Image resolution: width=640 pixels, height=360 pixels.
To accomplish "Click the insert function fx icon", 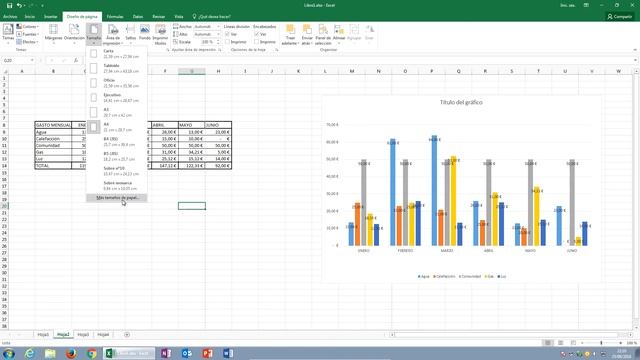I will click(76, 60).
